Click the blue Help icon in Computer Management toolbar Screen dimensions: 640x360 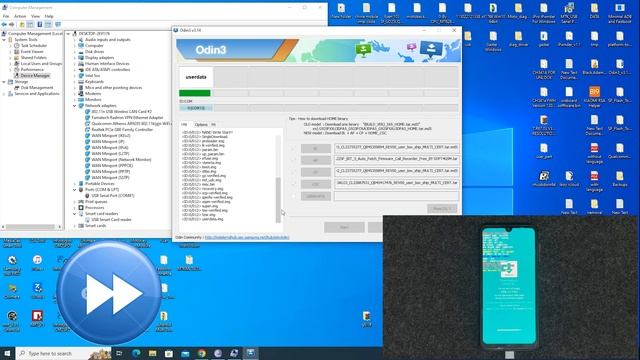click(x=40, y=24)
